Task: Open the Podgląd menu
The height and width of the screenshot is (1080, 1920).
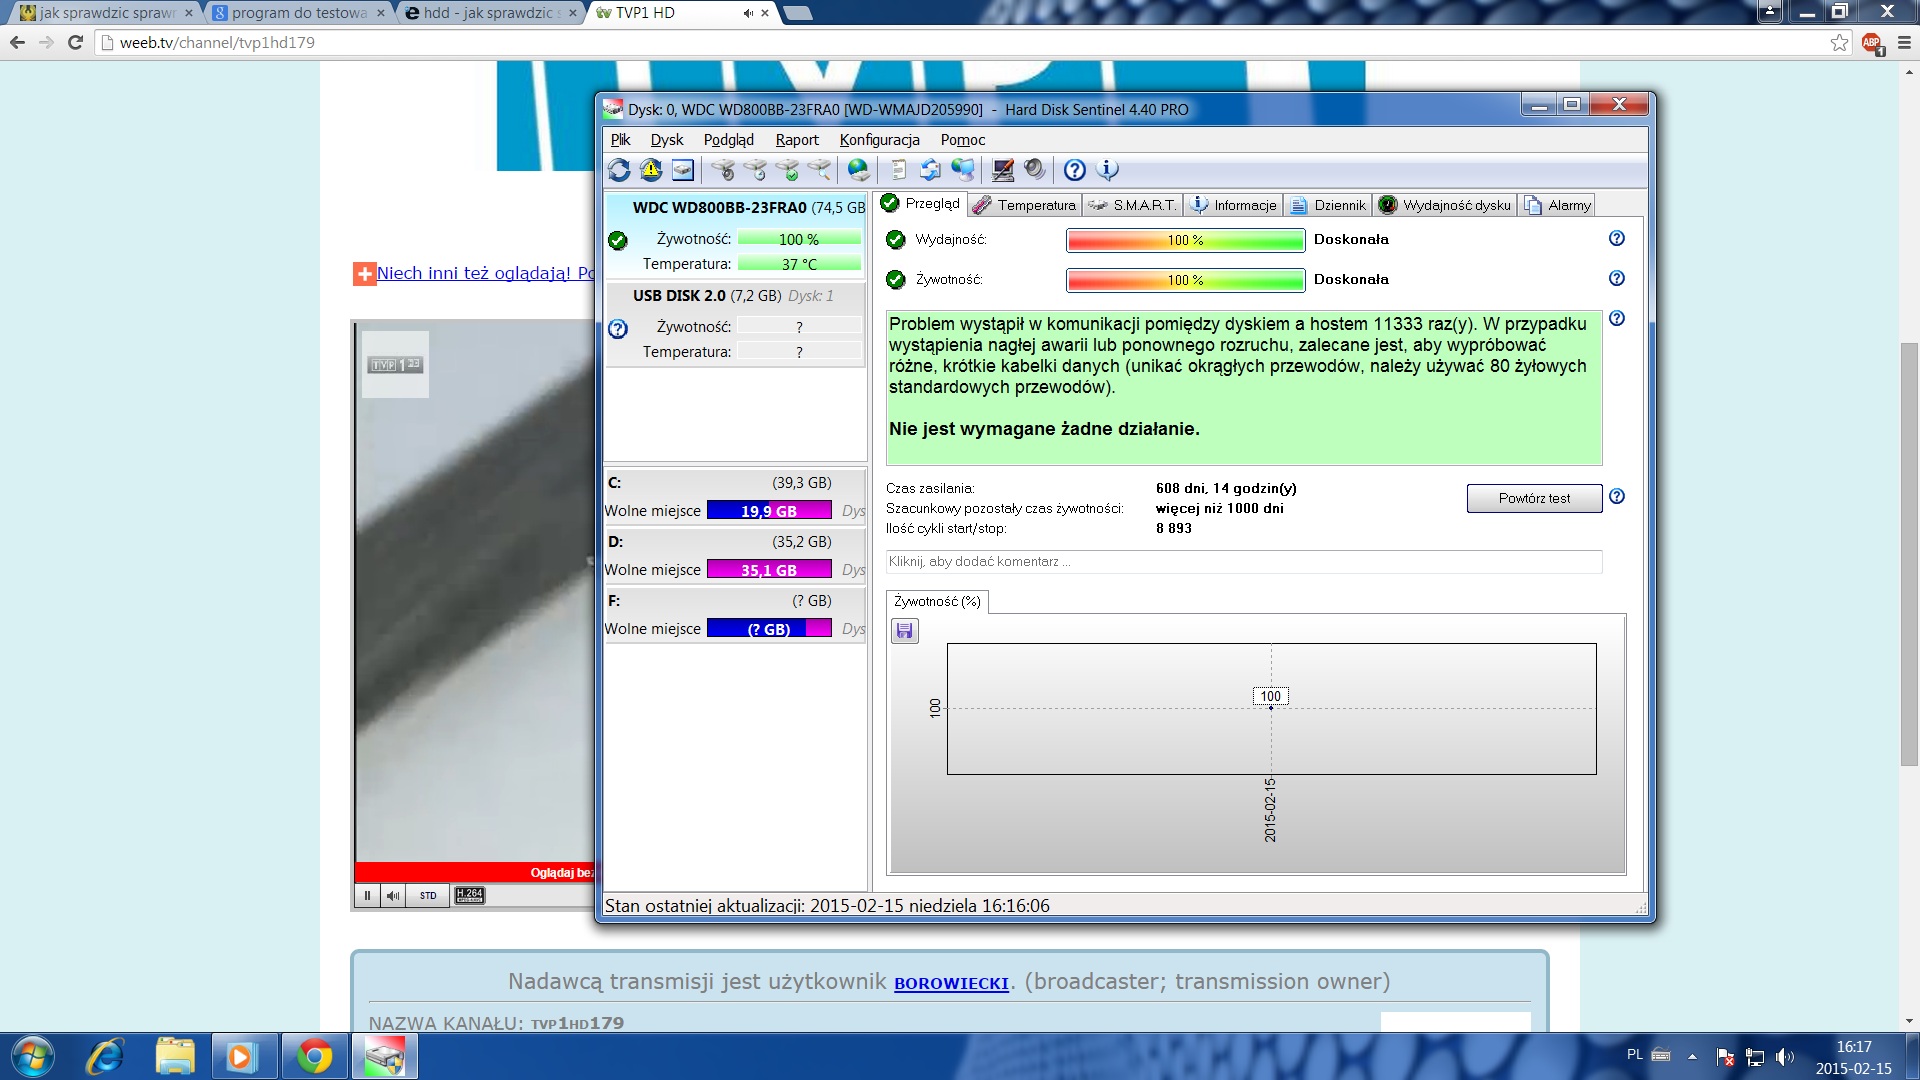Action: pyautogui.click(x=729, y=140)
